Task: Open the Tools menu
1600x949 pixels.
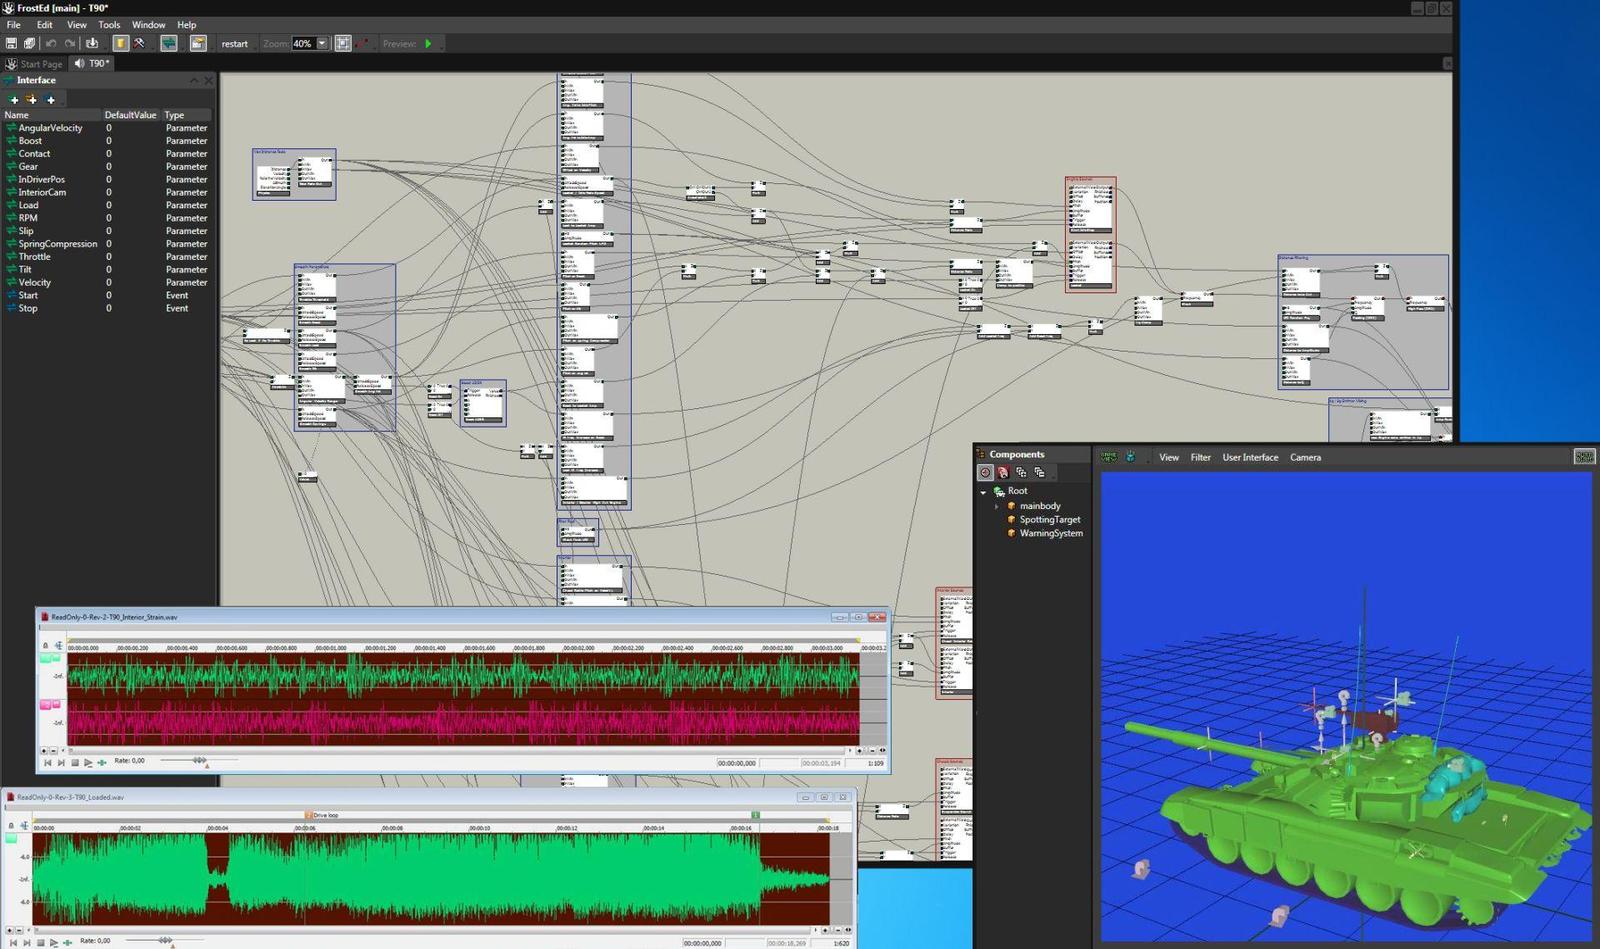Action: [109, 24]
